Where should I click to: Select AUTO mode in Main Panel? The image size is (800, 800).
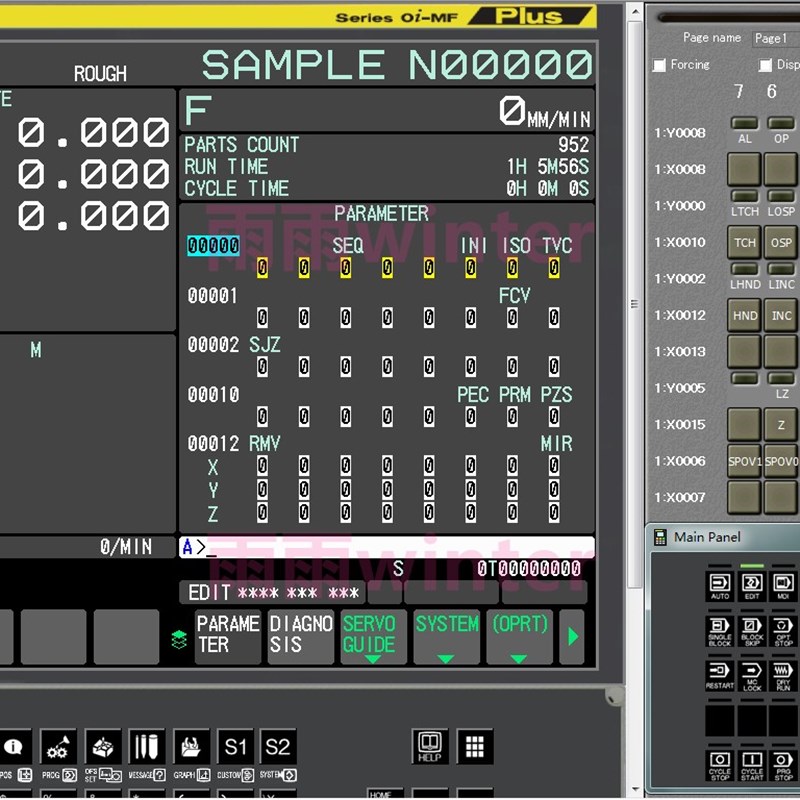pyautogui.click(x=720, y=586)
